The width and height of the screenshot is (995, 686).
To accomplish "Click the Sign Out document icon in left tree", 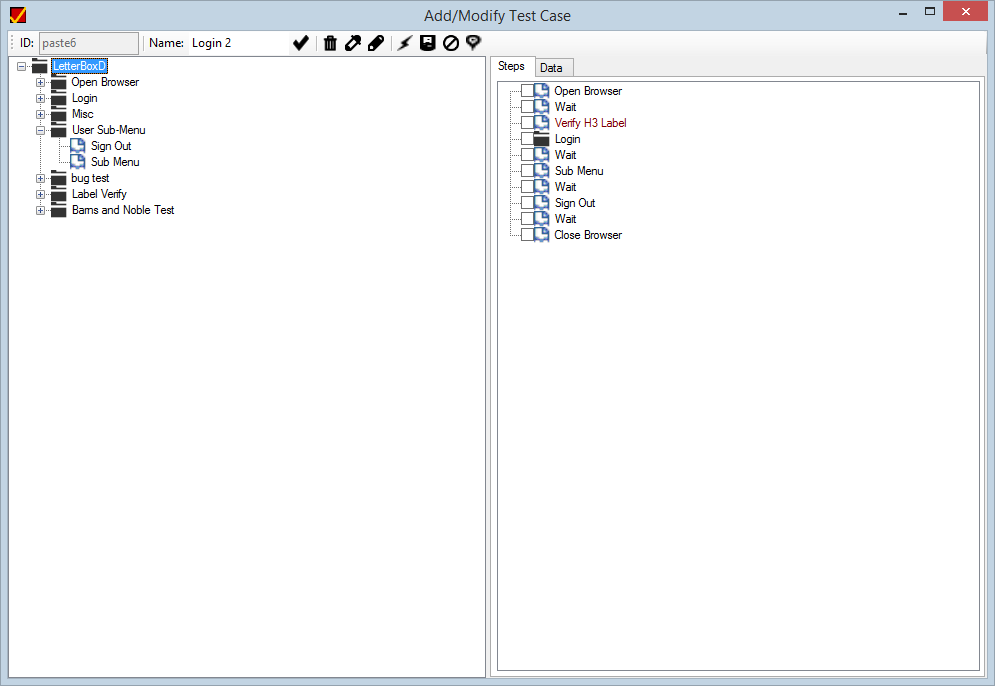I will click(x=77, y=146).
